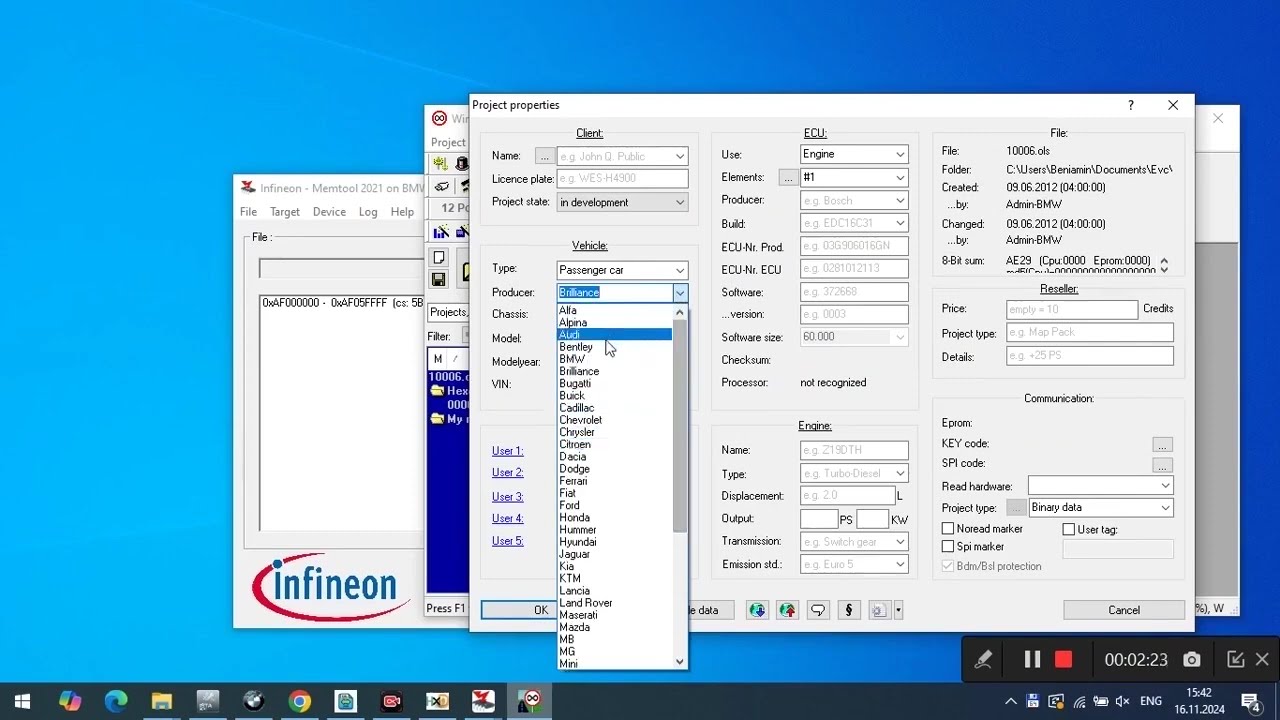Screen dimensions: 1280x720
Task: Enable the Spi marker checkbox
Action: 948,547
